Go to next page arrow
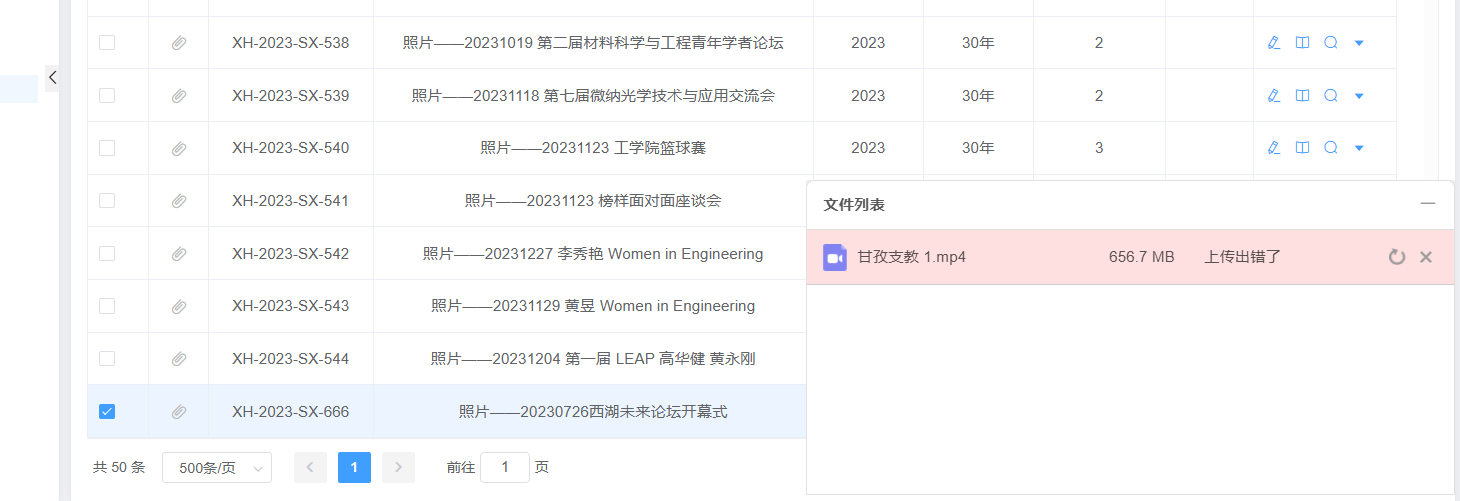This screenshot has height=501, width=1460. click(398, 467)
